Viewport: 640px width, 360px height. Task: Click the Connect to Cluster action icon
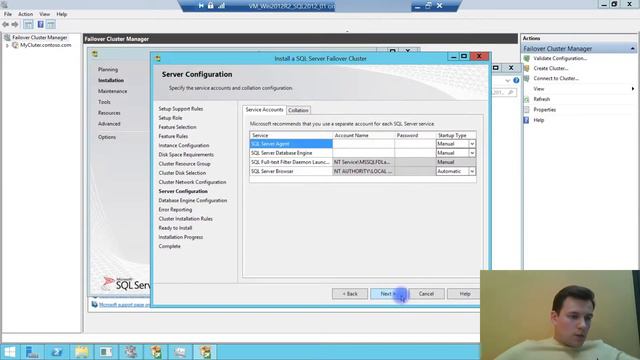527,78
